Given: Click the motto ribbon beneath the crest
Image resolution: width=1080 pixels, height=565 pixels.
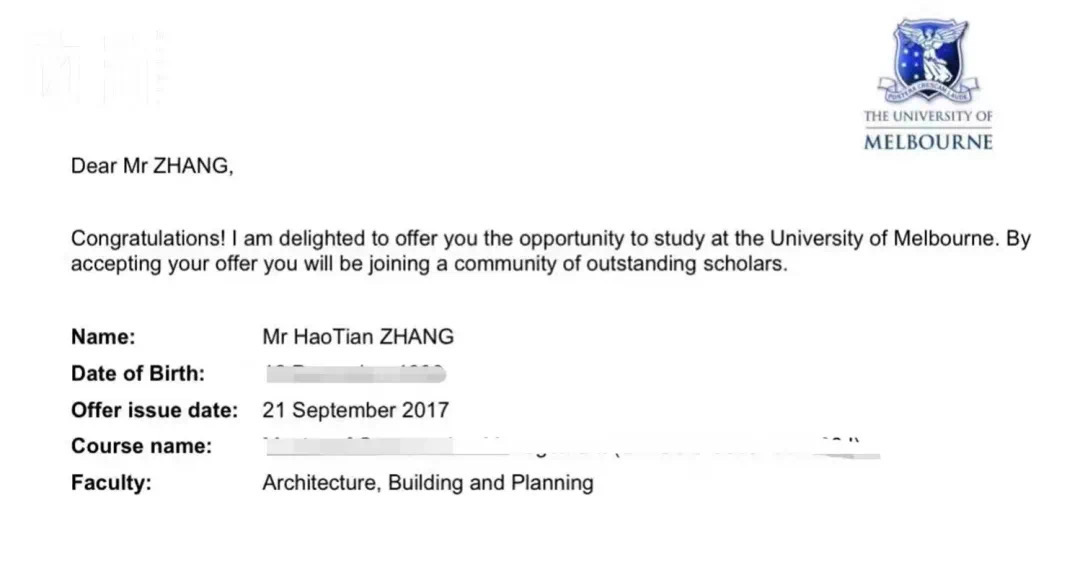Looking at the screenshot, I should click(928, 91).
